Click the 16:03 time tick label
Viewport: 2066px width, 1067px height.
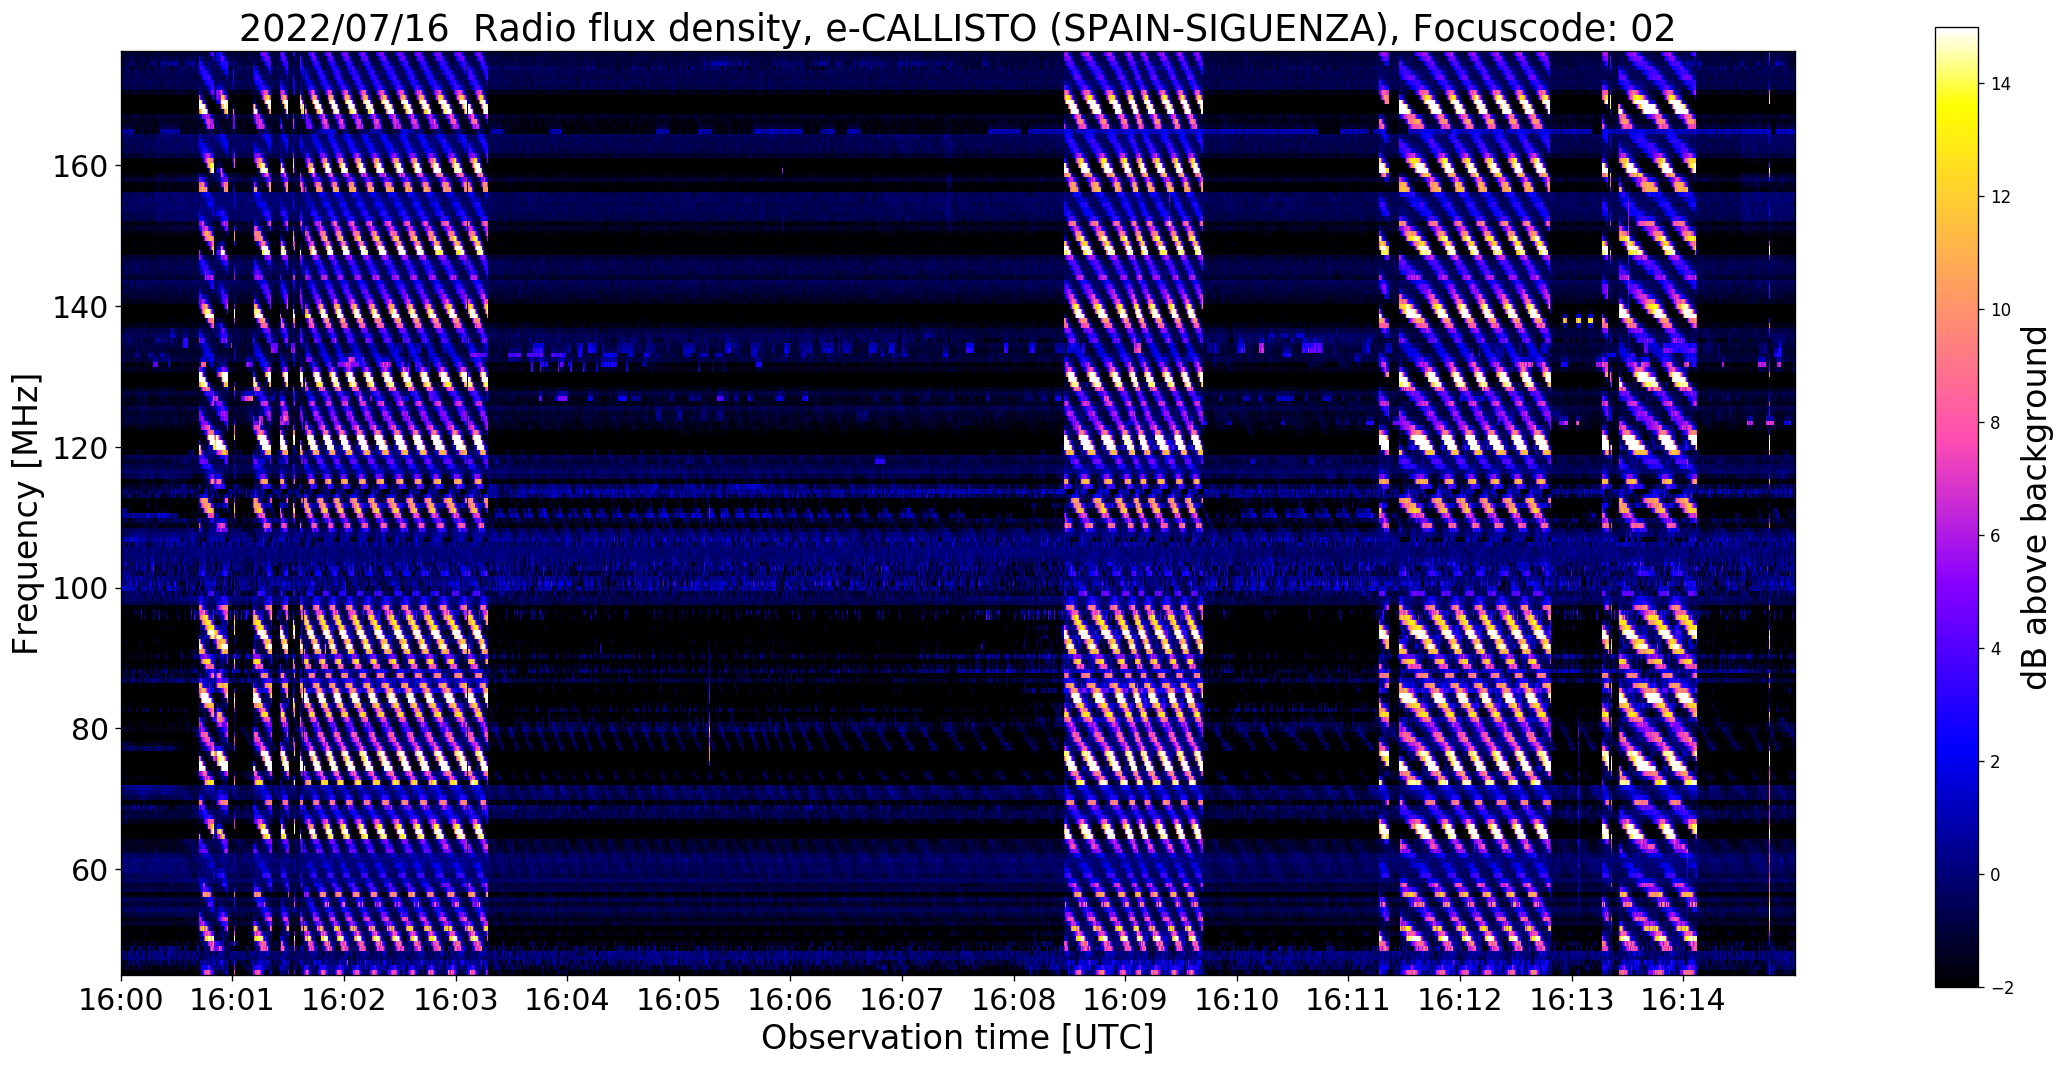point(456,998)
